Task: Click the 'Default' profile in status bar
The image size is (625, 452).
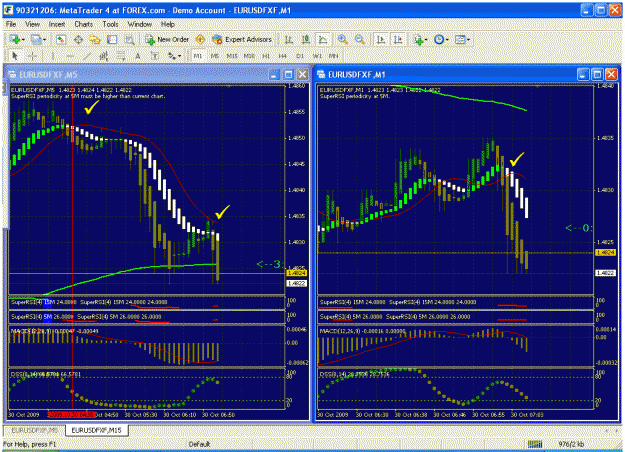Action: (x=199, y=444)
